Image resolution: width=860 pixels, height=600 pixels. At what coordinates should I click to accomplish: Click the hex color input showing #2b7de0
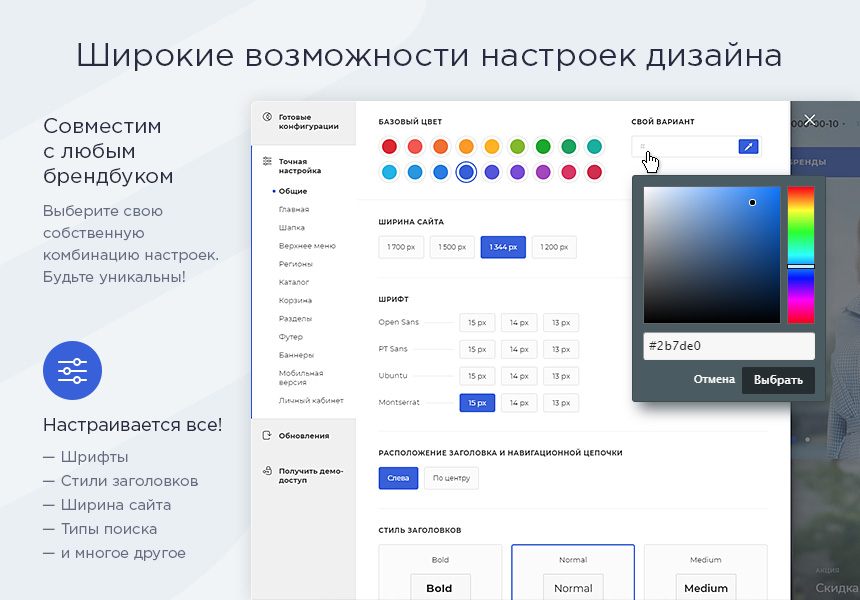coord(728,345)
